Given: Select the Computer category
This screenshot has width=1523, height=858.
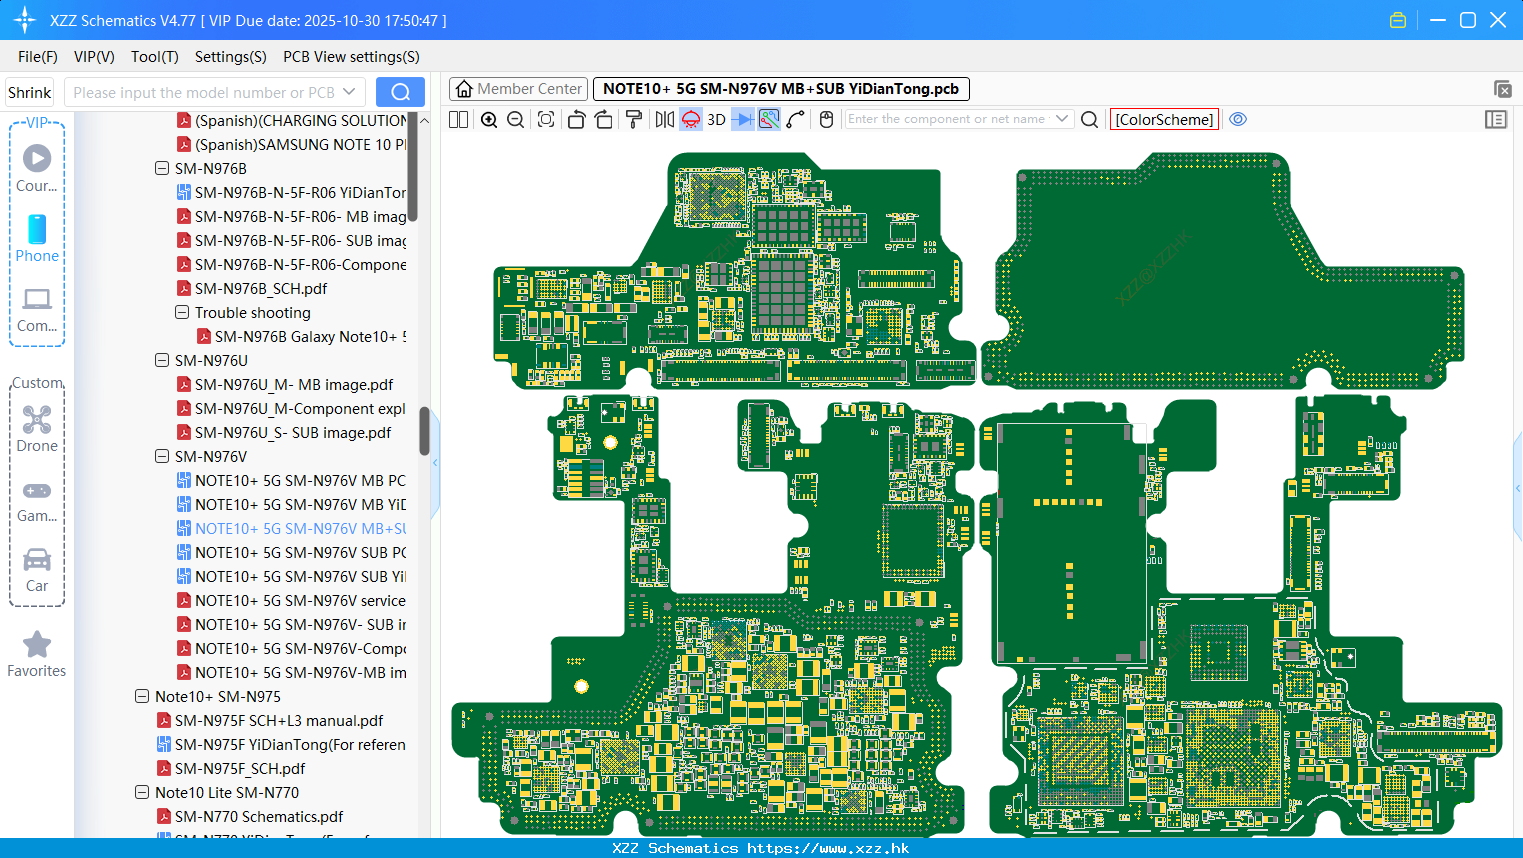Looking at the screenshot, I should click(x=37, y=309).
